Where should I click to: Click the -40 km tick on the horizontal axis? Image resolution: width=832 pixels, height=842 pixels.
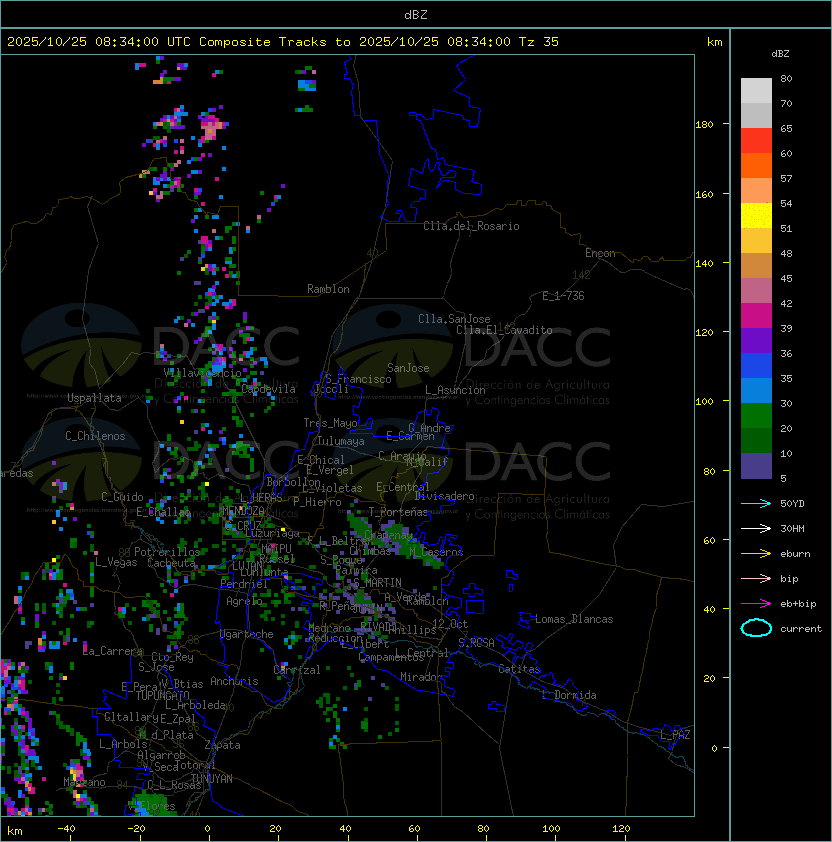point(66,829)
